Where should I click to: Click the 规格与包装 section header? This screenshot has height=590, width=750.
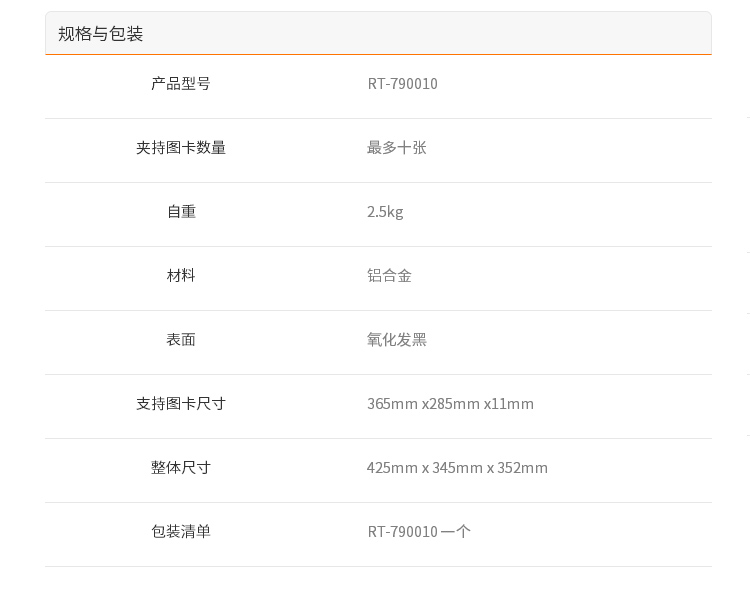click(x=100, y=34)
